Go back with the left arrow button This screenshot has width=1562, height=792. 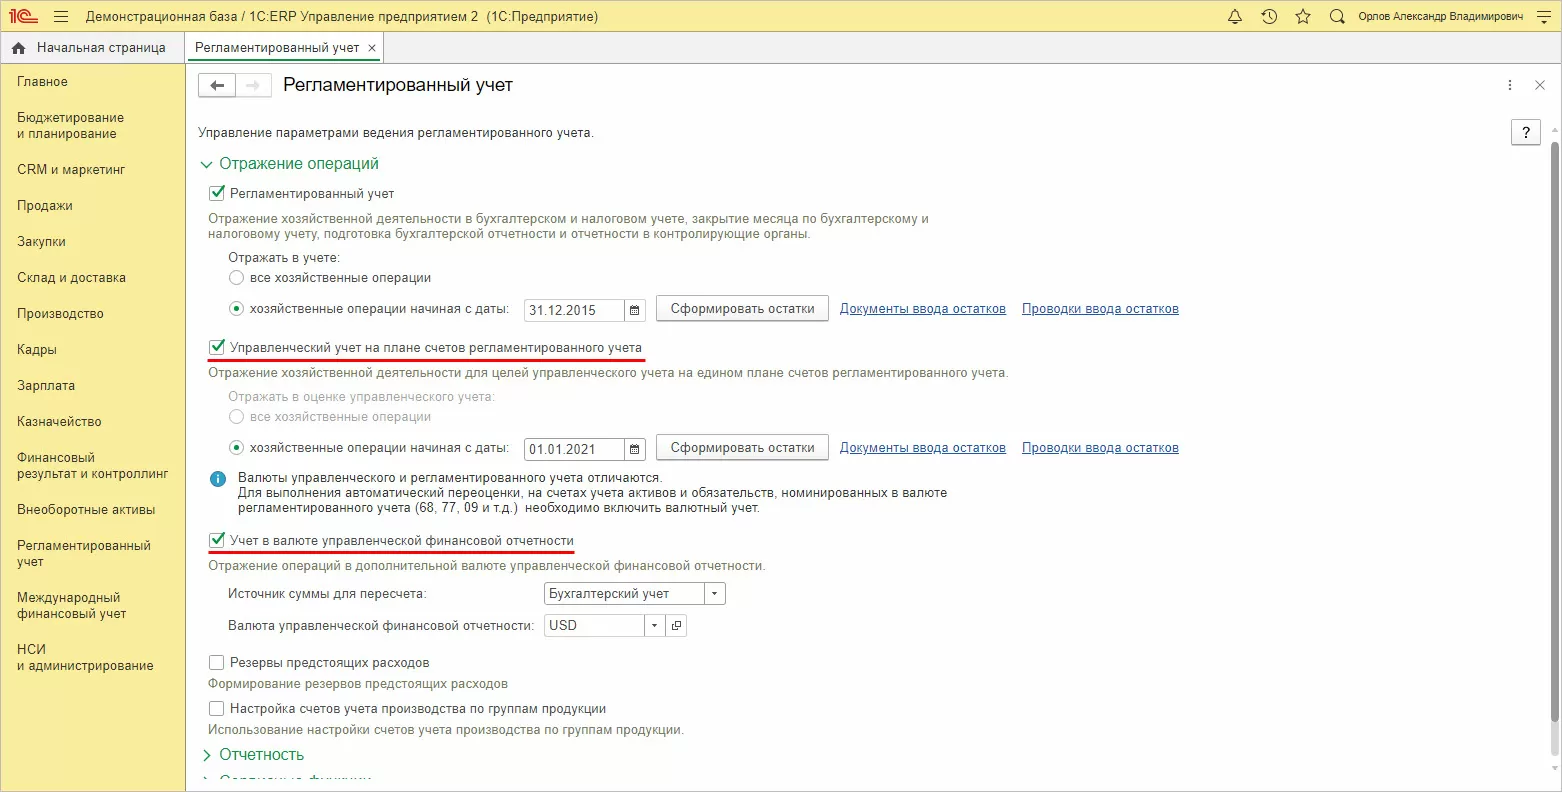pyautogui.click(x=217, y=86)
